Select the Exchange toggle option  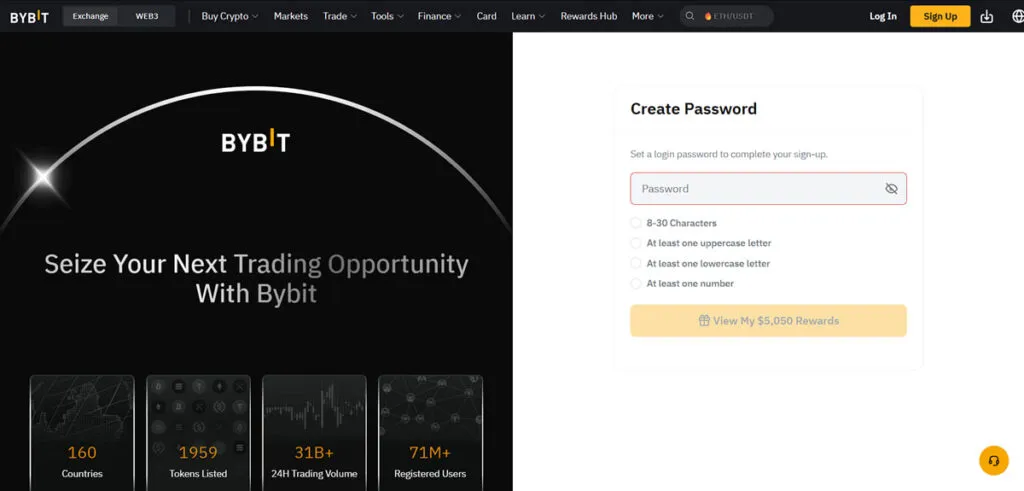[90, 16]
